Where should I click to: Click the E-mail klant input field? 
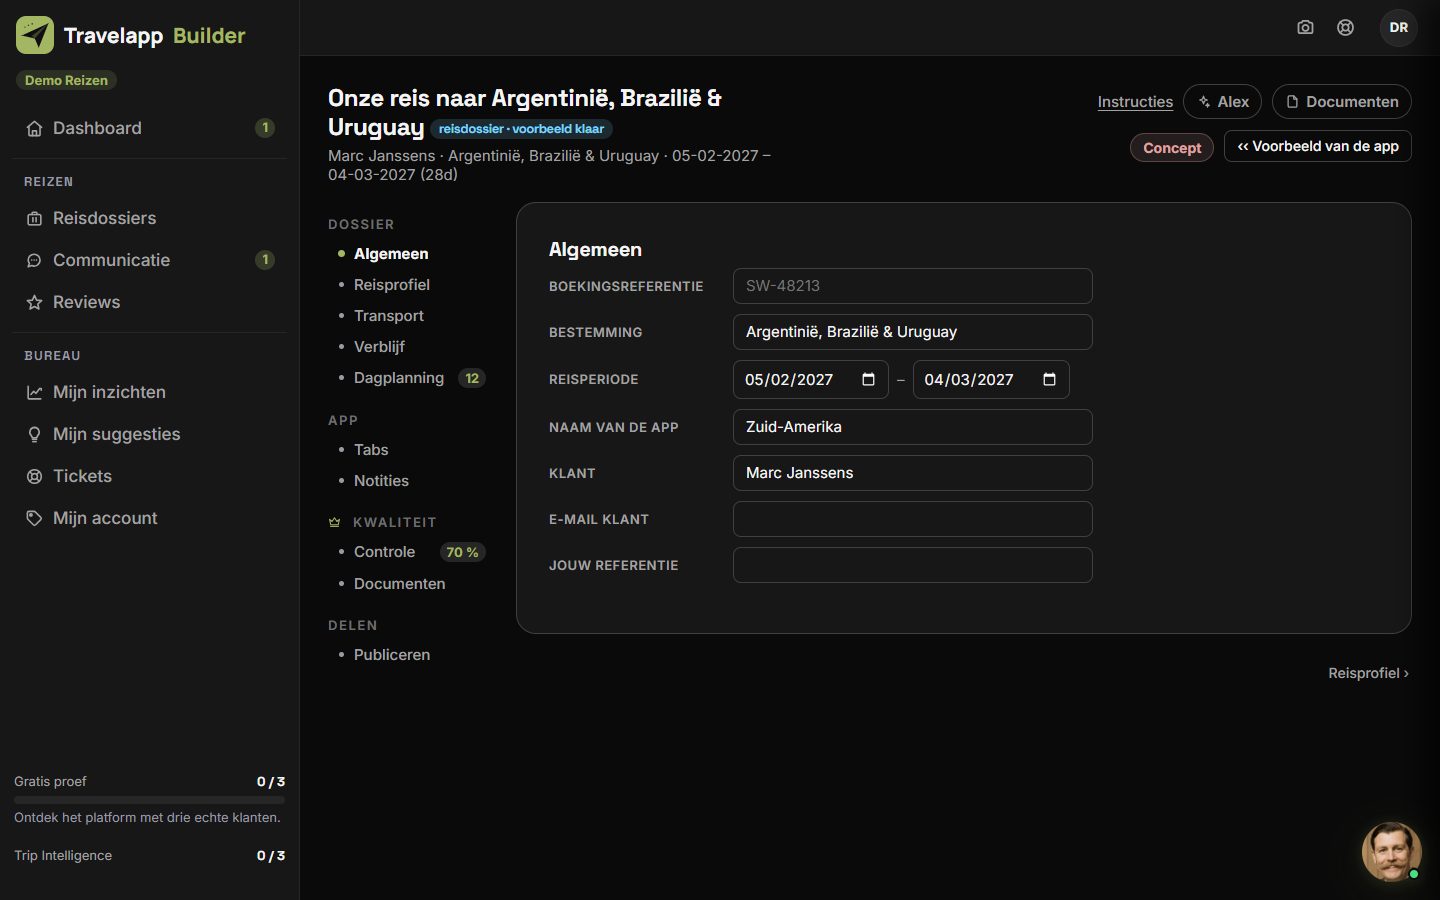point(912,519)
